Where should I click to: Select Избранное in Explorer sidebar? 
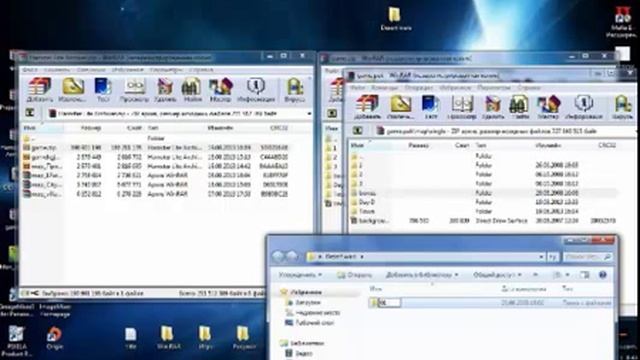point(306,292)
